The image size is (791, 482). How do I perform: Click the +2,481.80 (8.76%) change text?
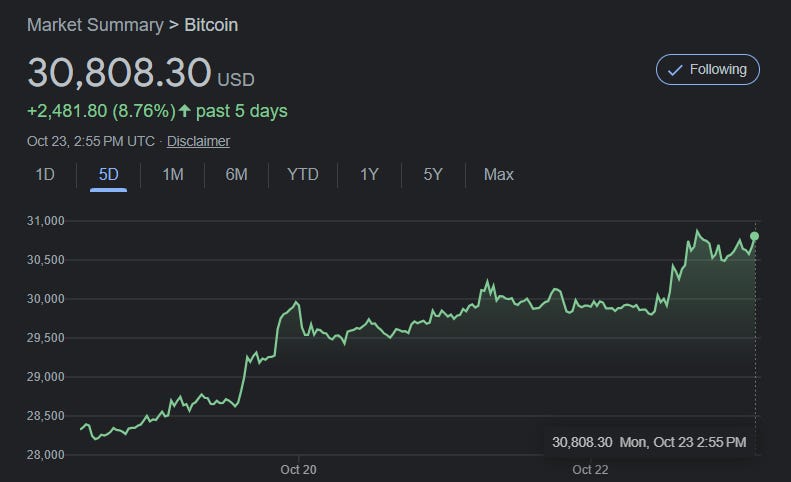tap(101, 111)
